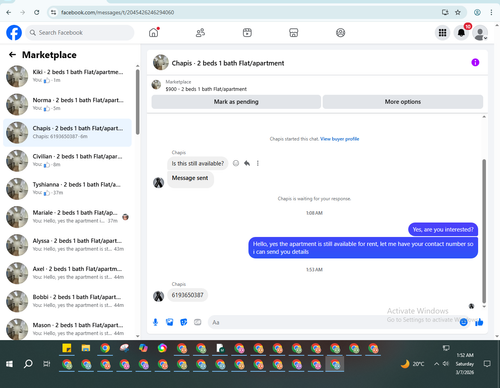Open the Friends icon in top navigation
Viewport: 500px width, 388px height.
[x=200, y=33]
